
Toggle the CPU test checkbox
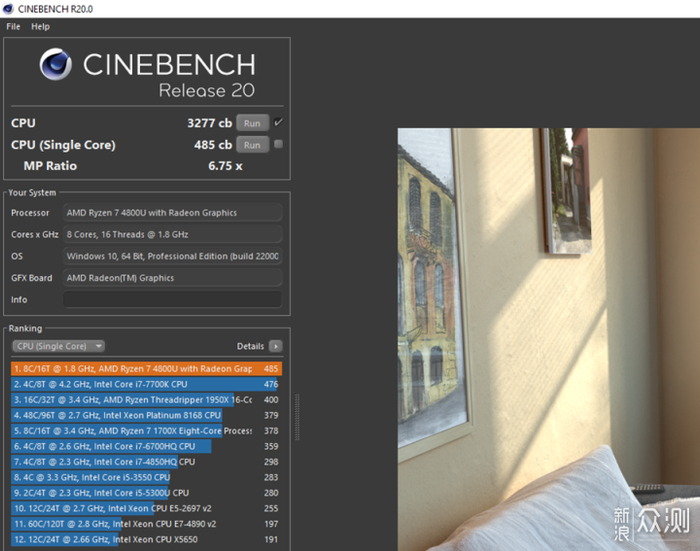tap(278, 122)
